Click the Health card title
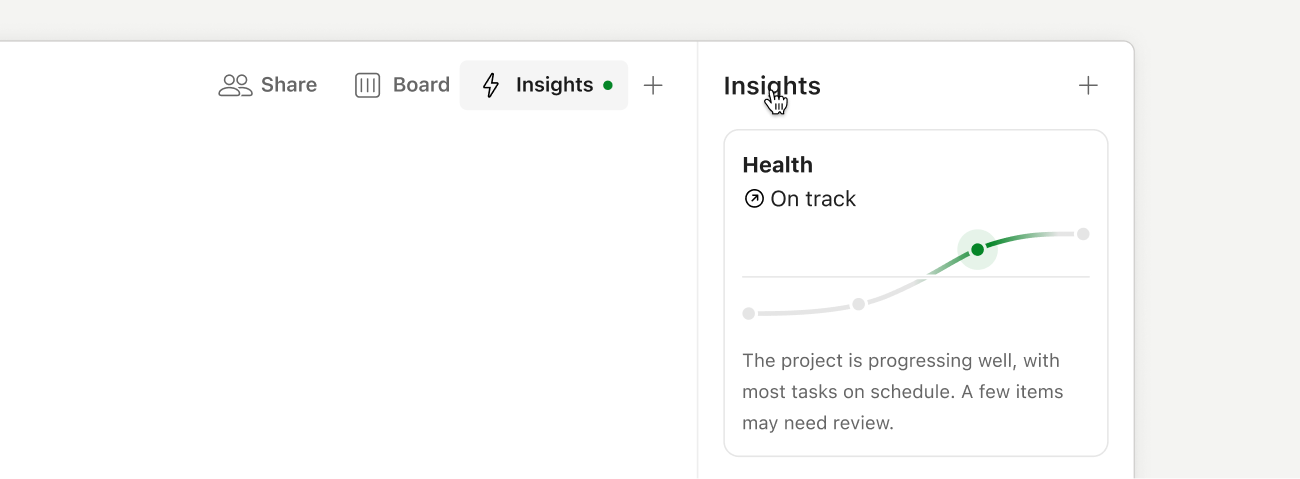 (x=777, y=165)
